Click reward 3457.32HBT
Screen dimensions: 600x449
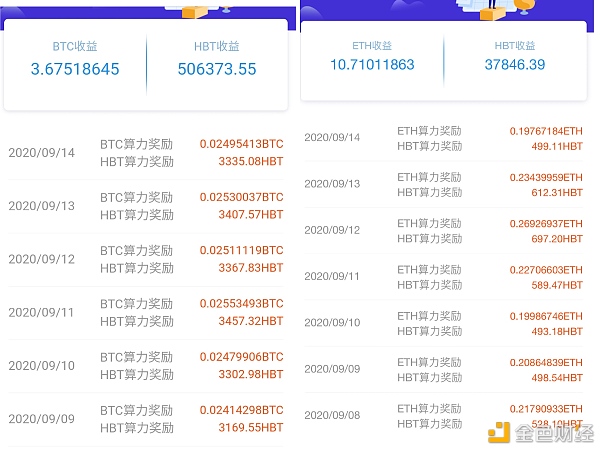[251, 321]
